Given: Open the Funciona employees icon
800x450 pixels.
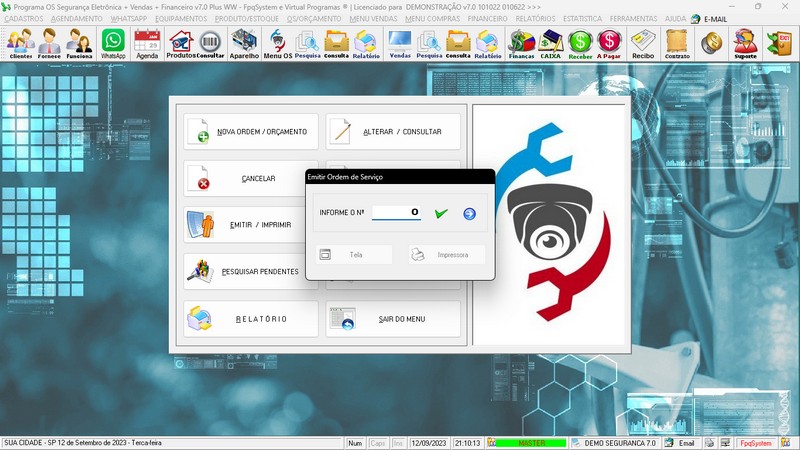Looking at the screenshot, I should (79, 43).
